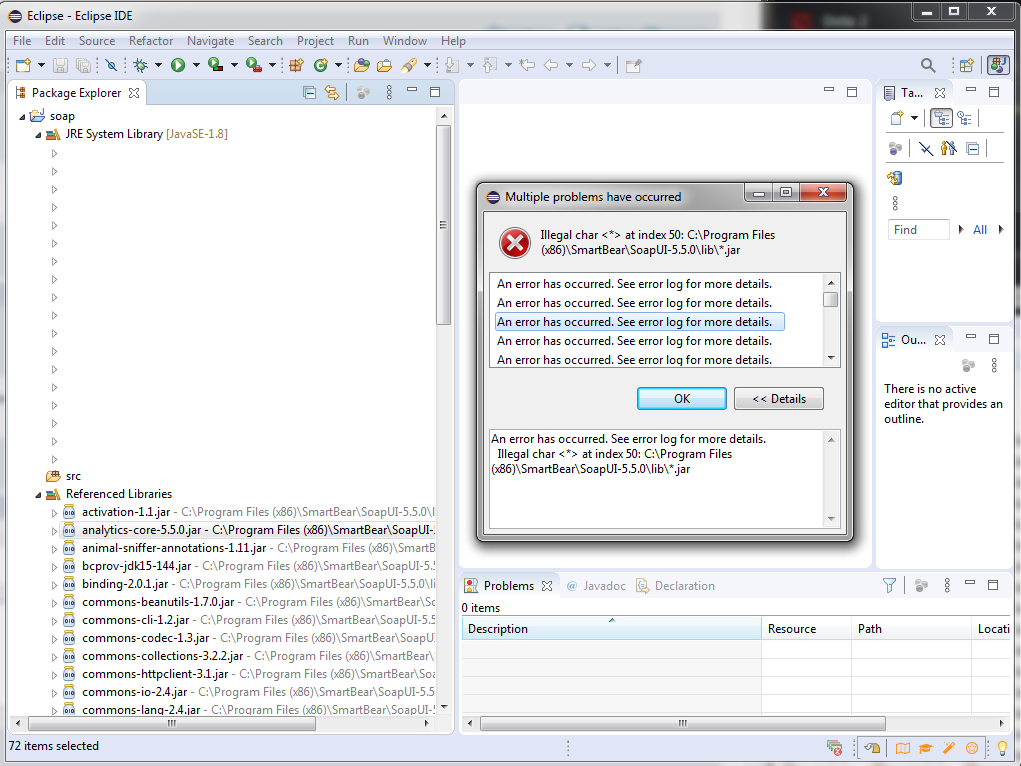Viewport: 1021px width, 766px height.
Task: Click the Open Task folder icon
Action: [385, 65]
